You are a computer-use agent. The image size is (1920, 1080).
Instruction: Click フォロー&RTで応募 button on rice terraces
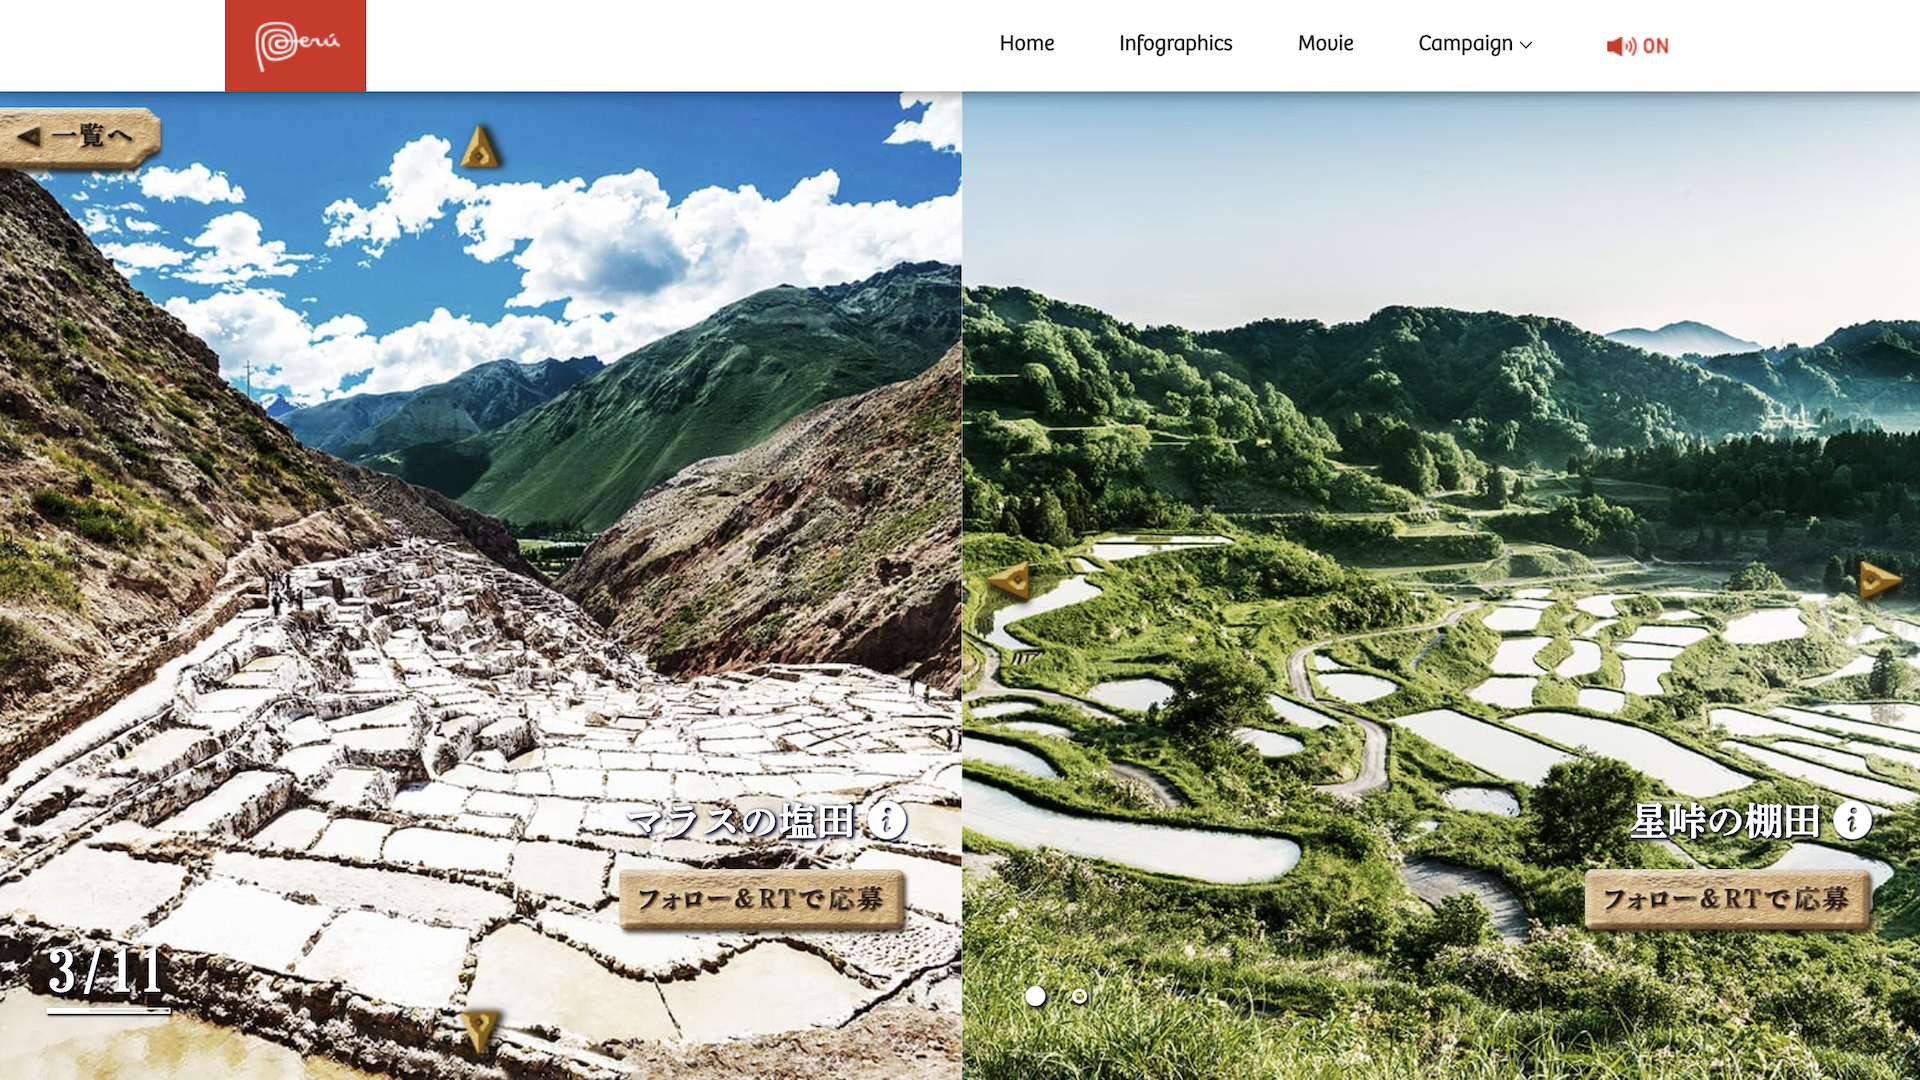click(1727, 900)
